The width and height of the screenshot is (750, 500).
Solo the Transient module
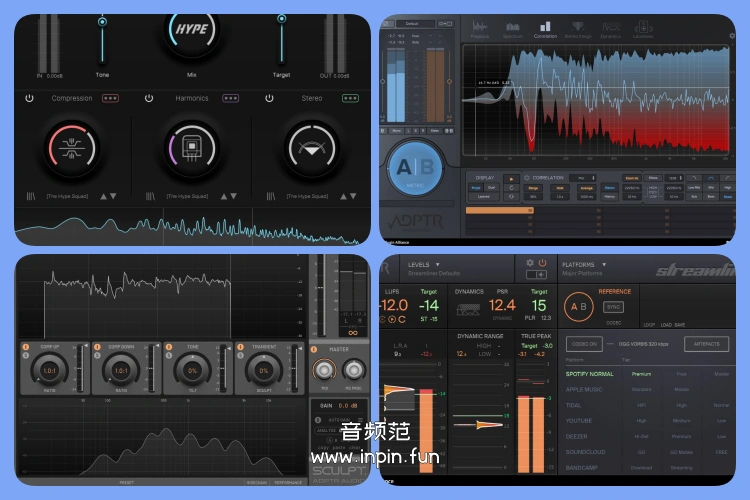pyautogui.click(x=240, y=356)
